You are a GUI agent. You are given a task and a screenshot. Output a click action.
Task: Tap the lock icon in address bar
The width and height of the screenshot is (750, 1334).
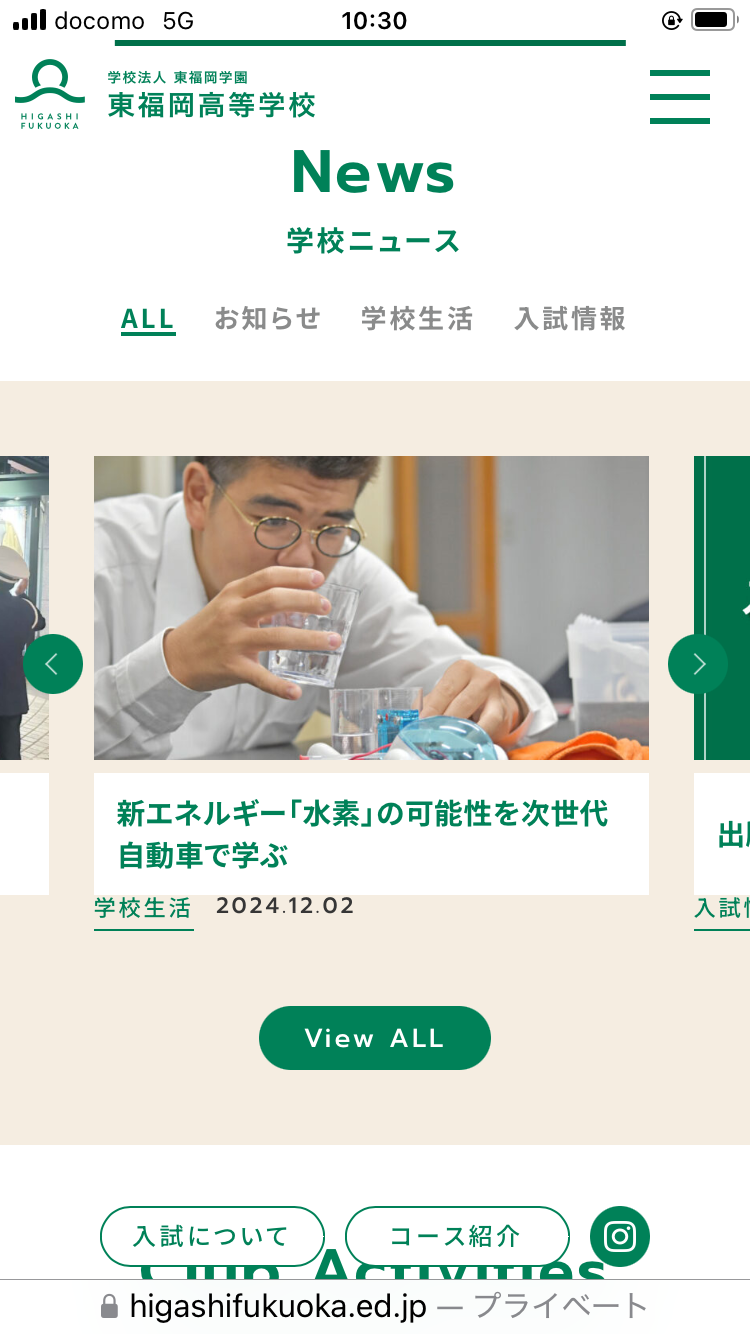point(110,1306)
